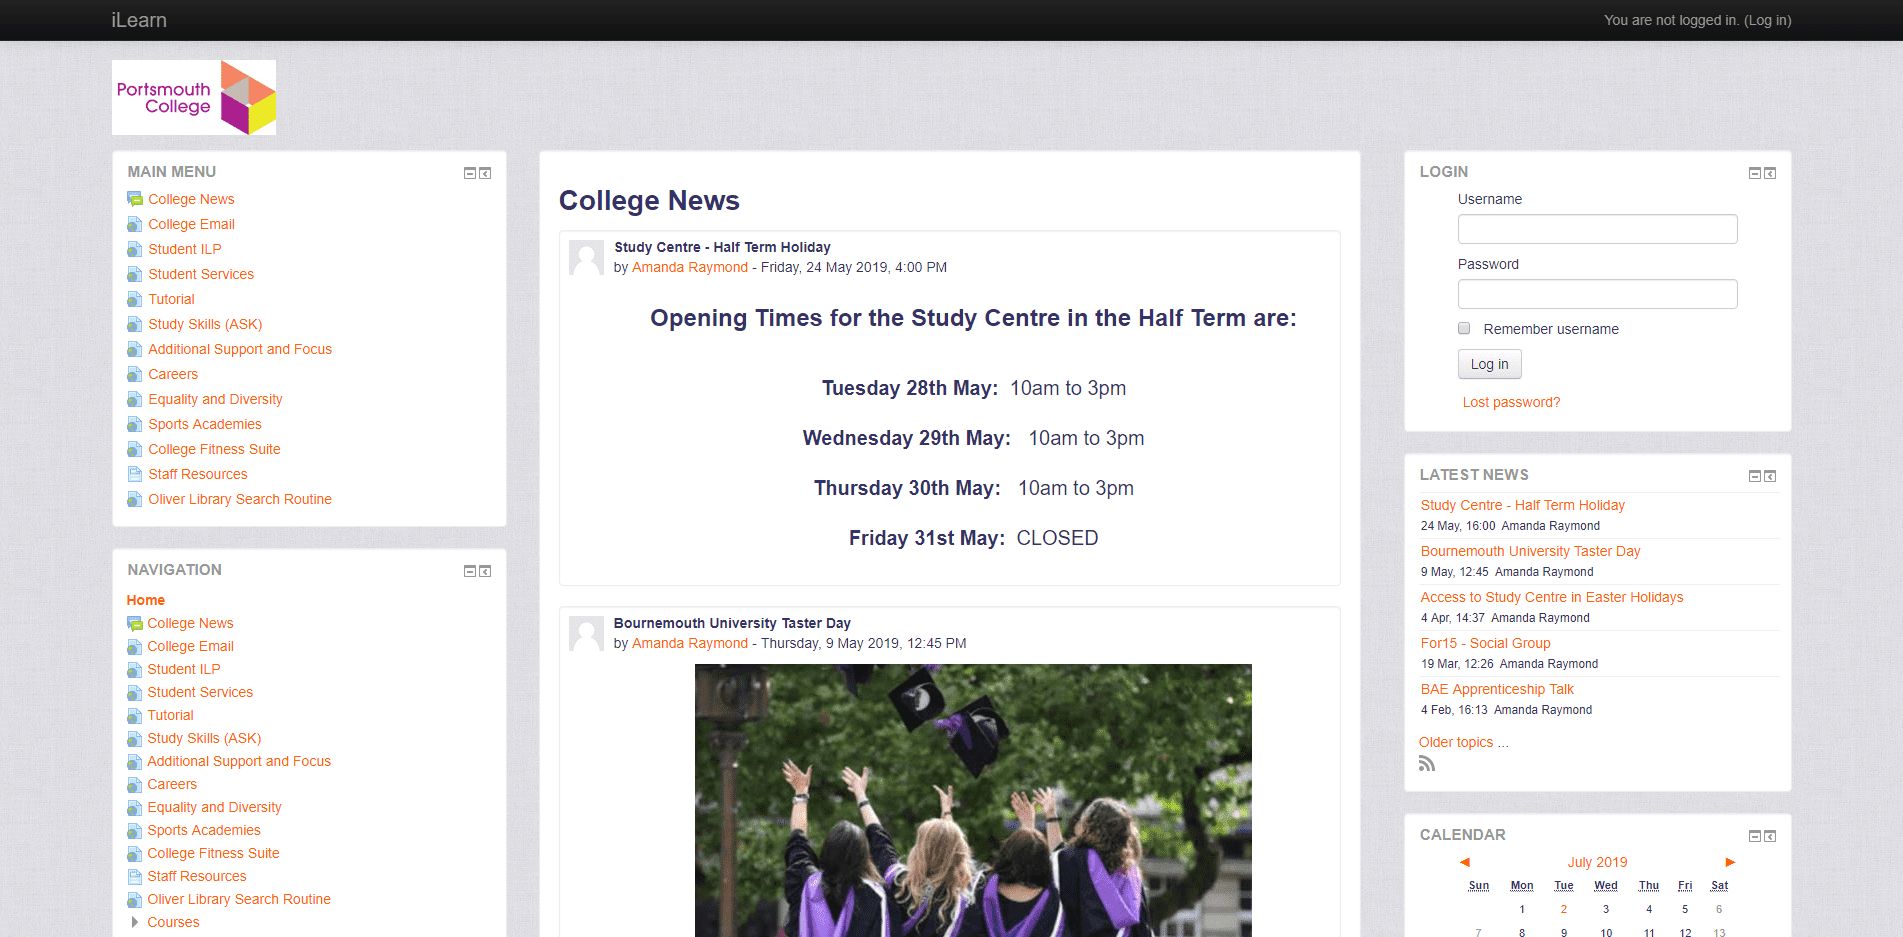1903x937 pixels.
Task: Tick the Remember username checkbox
Action: [1464, 328]
